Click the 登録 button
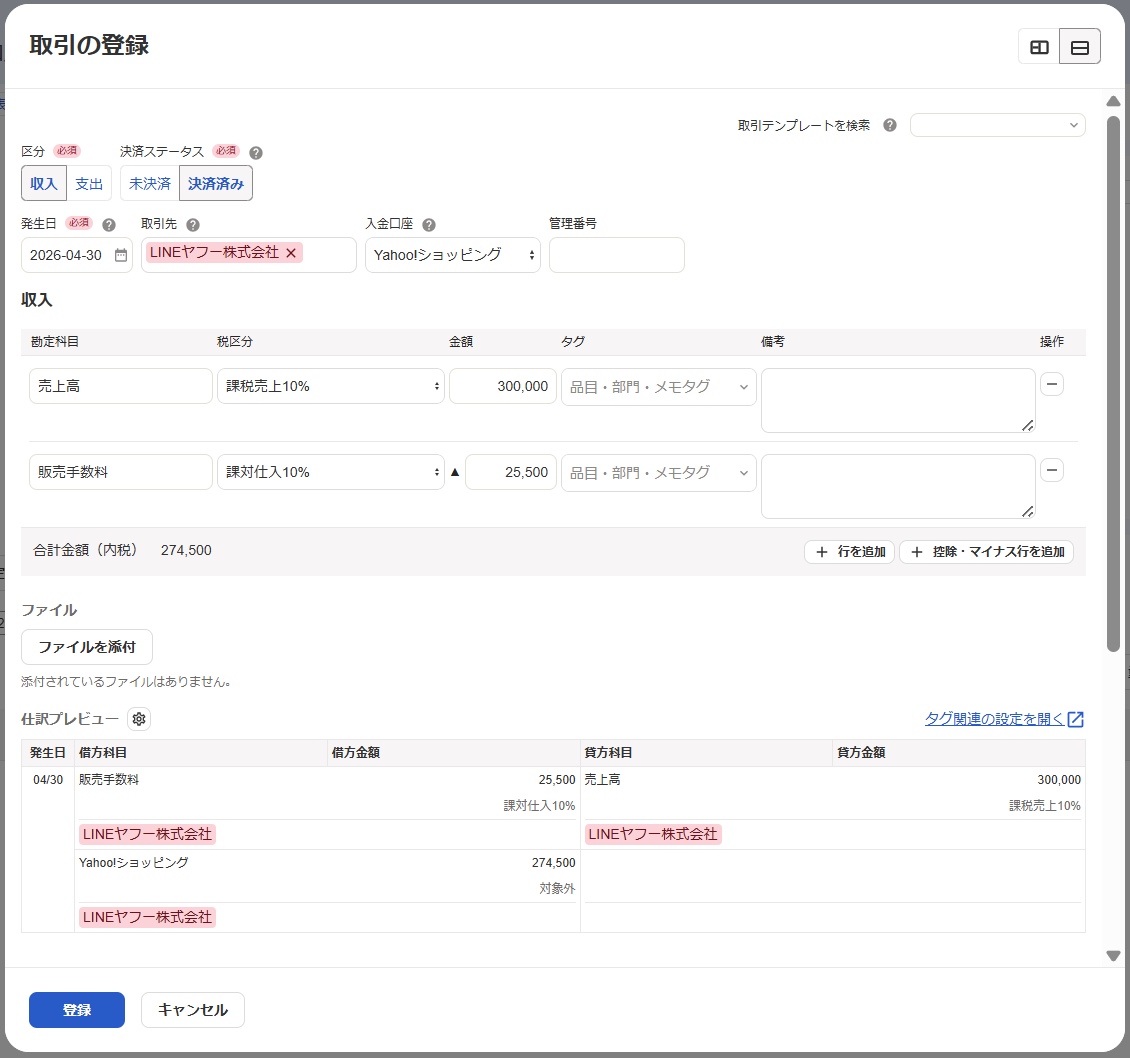Viewport: 1130px width, 1058px height. tap(77, 1010)
